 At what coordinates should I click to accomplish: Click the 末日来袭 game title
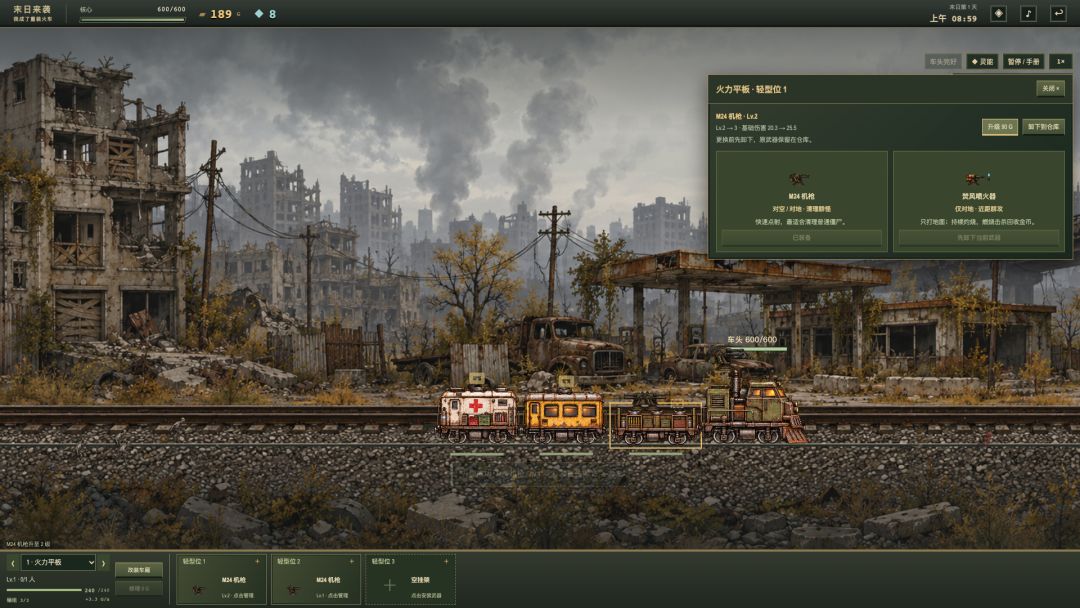click(x=32, y=10)
